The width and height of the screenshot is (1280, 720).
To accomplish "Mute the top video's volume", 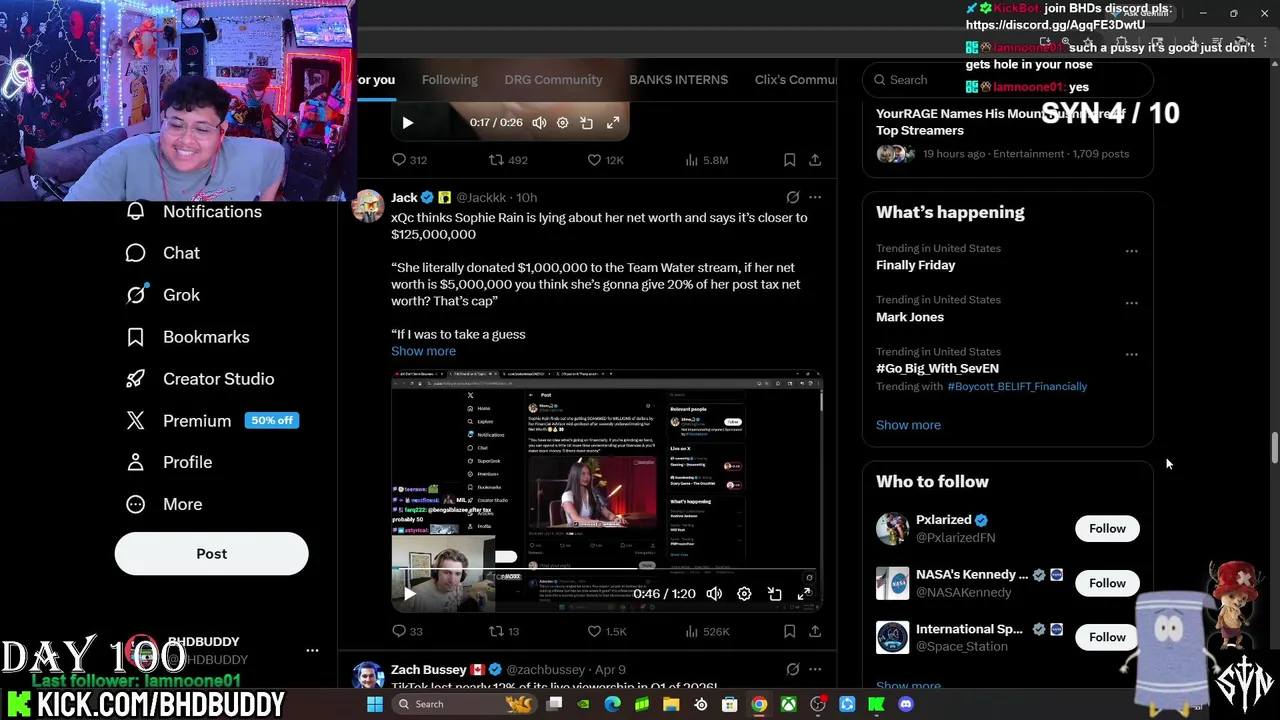I will pyautogui.click(x=539, y=123).
